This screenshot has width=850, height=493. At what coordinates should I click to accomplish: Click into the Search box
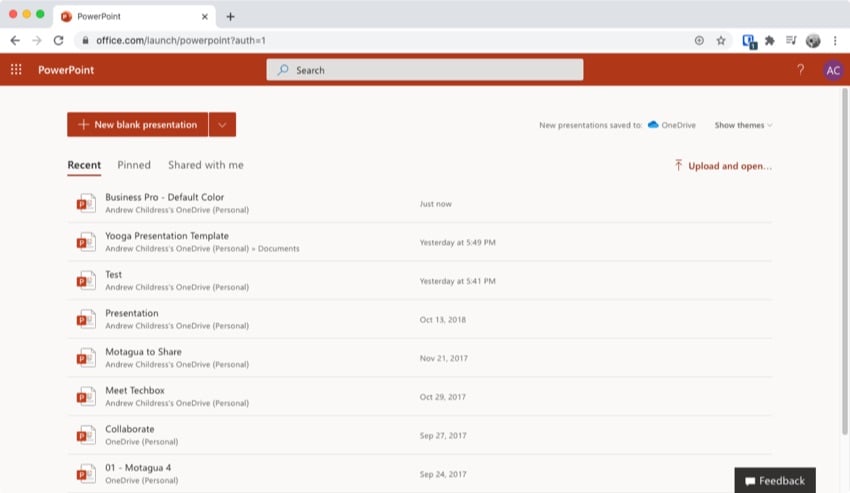[x=424, y=70]
